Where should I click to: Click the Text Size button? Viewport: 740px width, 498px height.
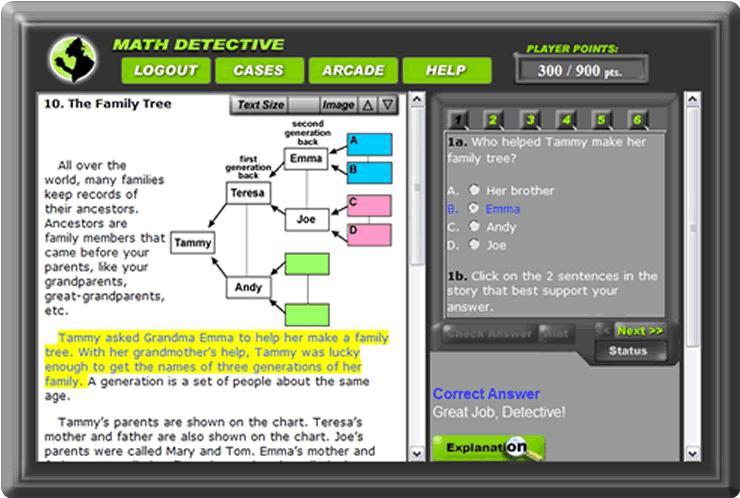pyautogui.click(x=260, y=104)
